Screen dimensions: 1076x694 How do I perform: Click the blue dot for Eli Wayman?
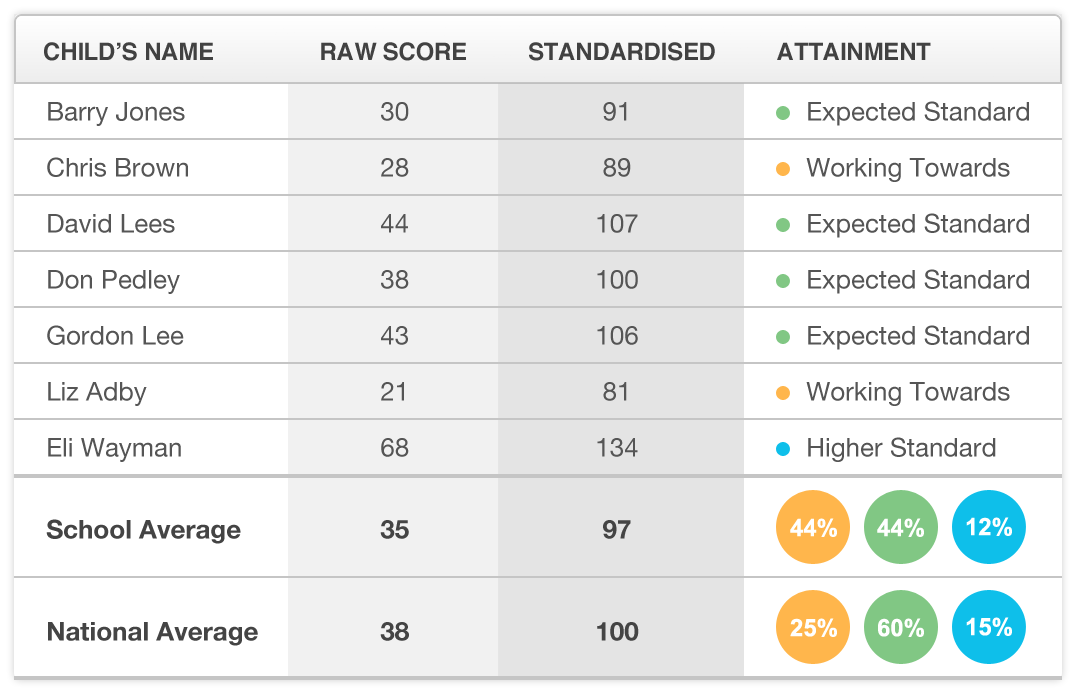click(784, 449)
